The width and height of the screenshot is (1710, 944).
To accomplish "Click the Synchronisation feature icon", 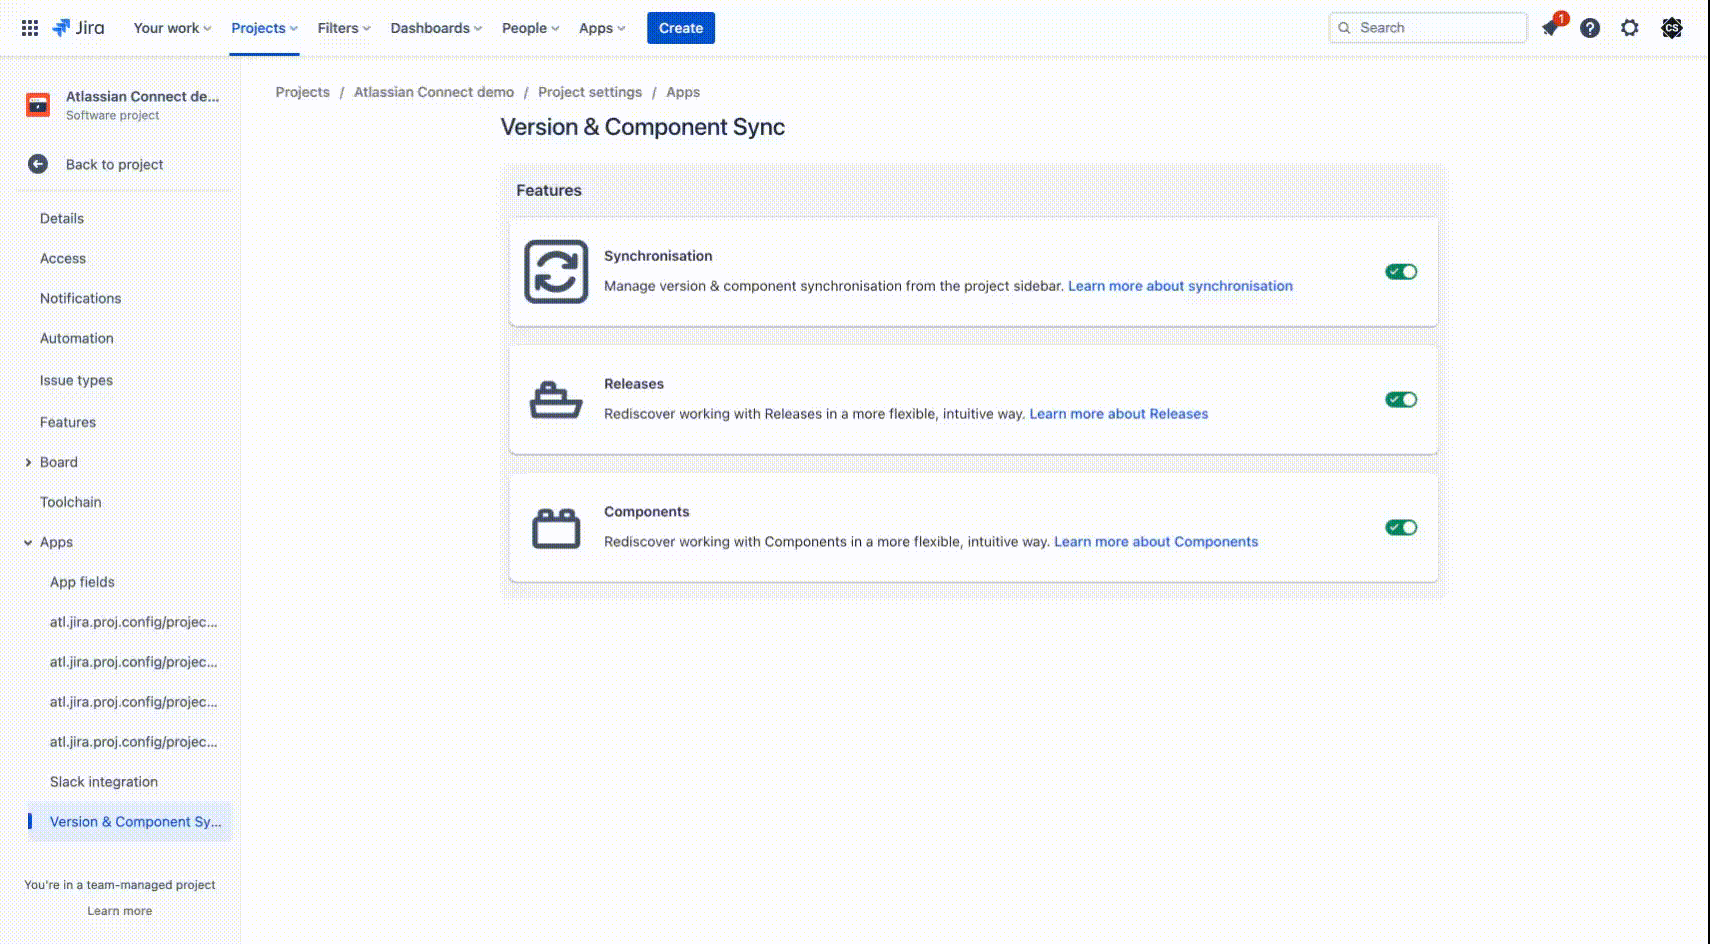I will coord(556,271).
